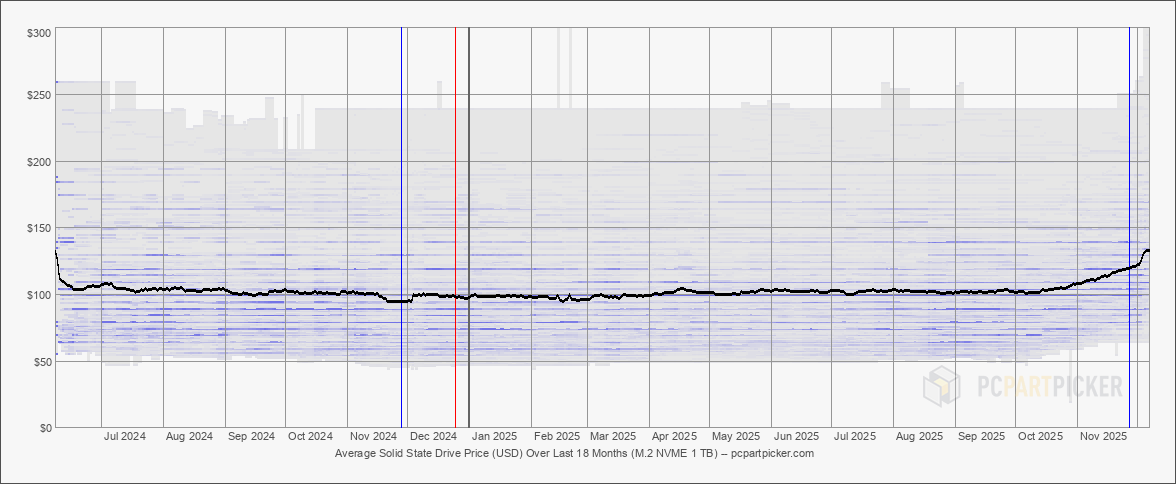Click the May 2025 x-axis label
This screenshot has height=484, width=1176.
[735, 437]
